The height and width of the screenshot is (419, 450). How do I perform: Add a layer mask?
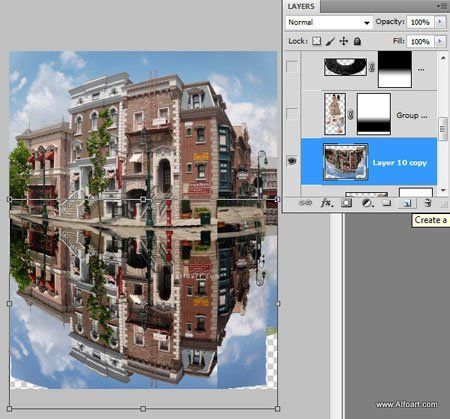tap(346, 203)
